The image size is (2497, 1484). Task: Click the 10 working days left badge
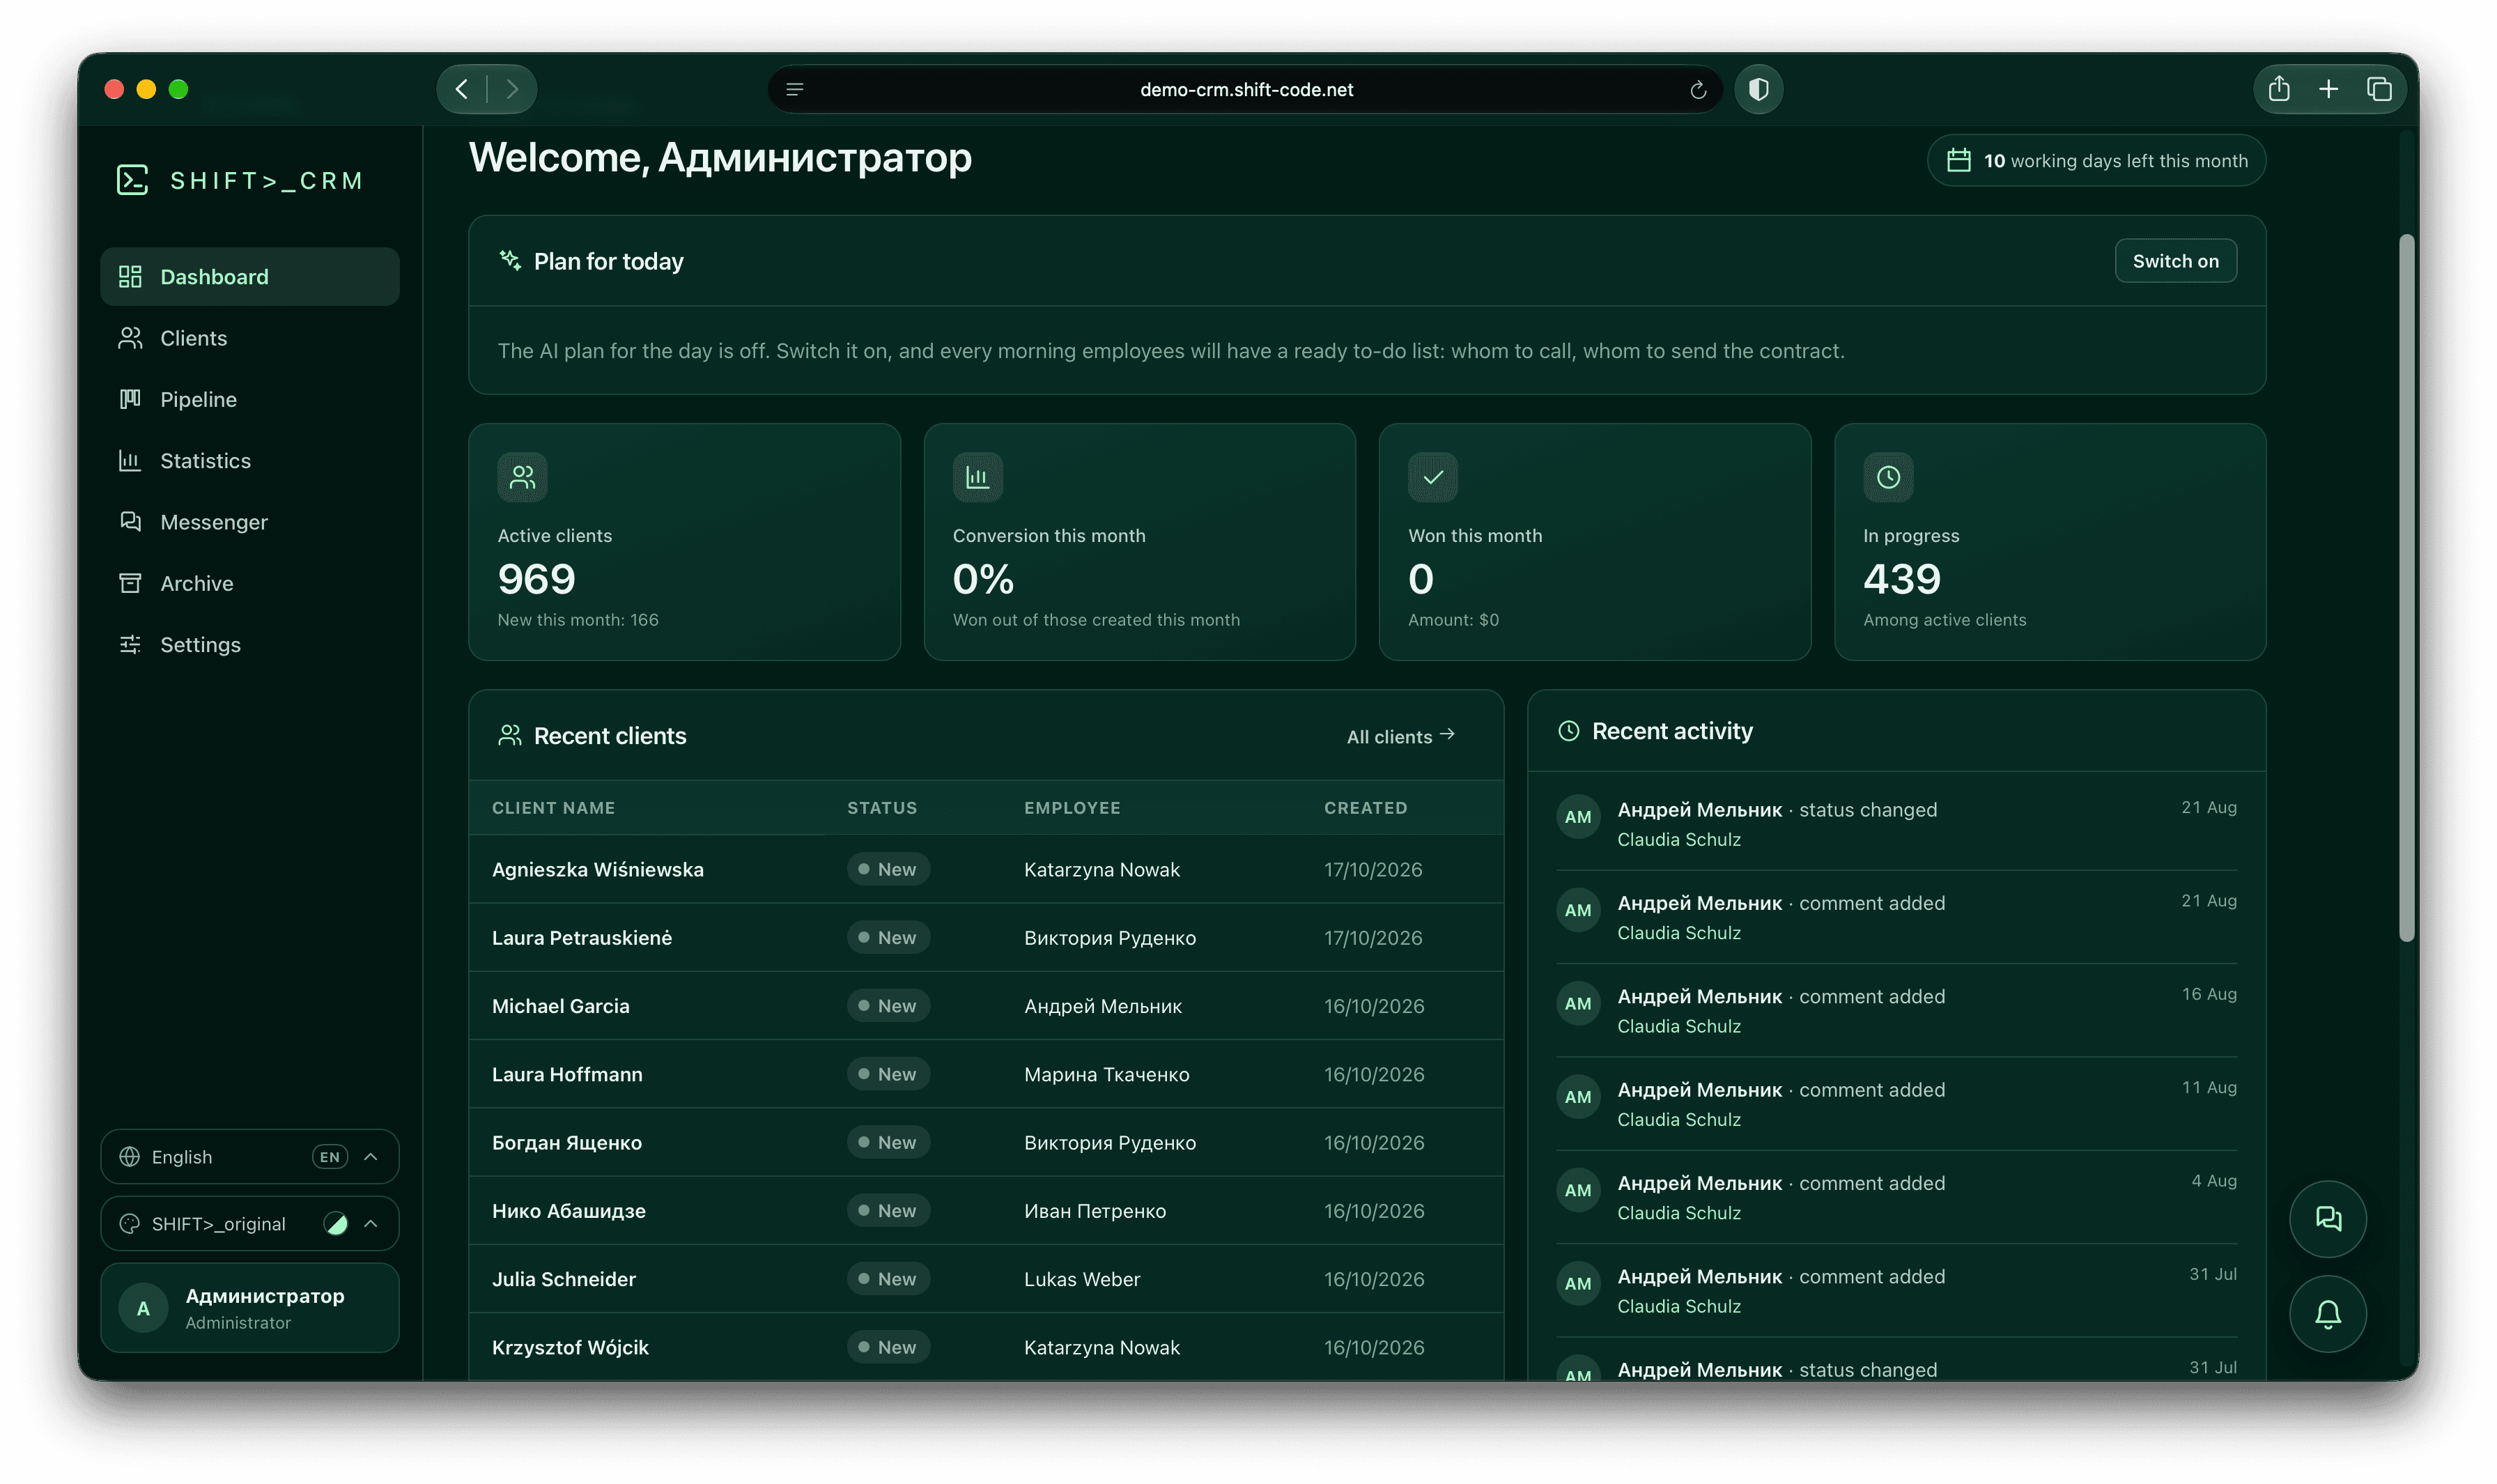coord(2095,160)
